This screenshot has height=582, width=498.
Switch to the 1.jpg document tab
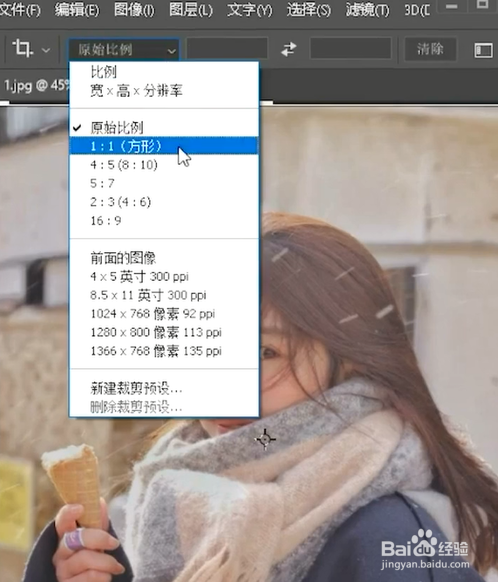[x=35, y=86]
